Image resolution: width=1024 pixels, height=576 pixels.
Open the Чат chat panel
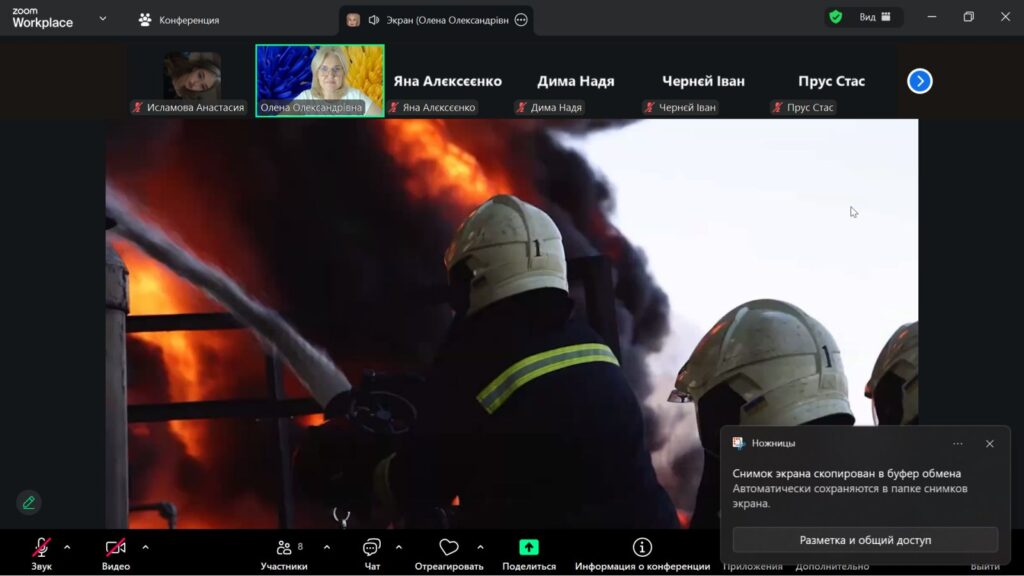(372, 548)
